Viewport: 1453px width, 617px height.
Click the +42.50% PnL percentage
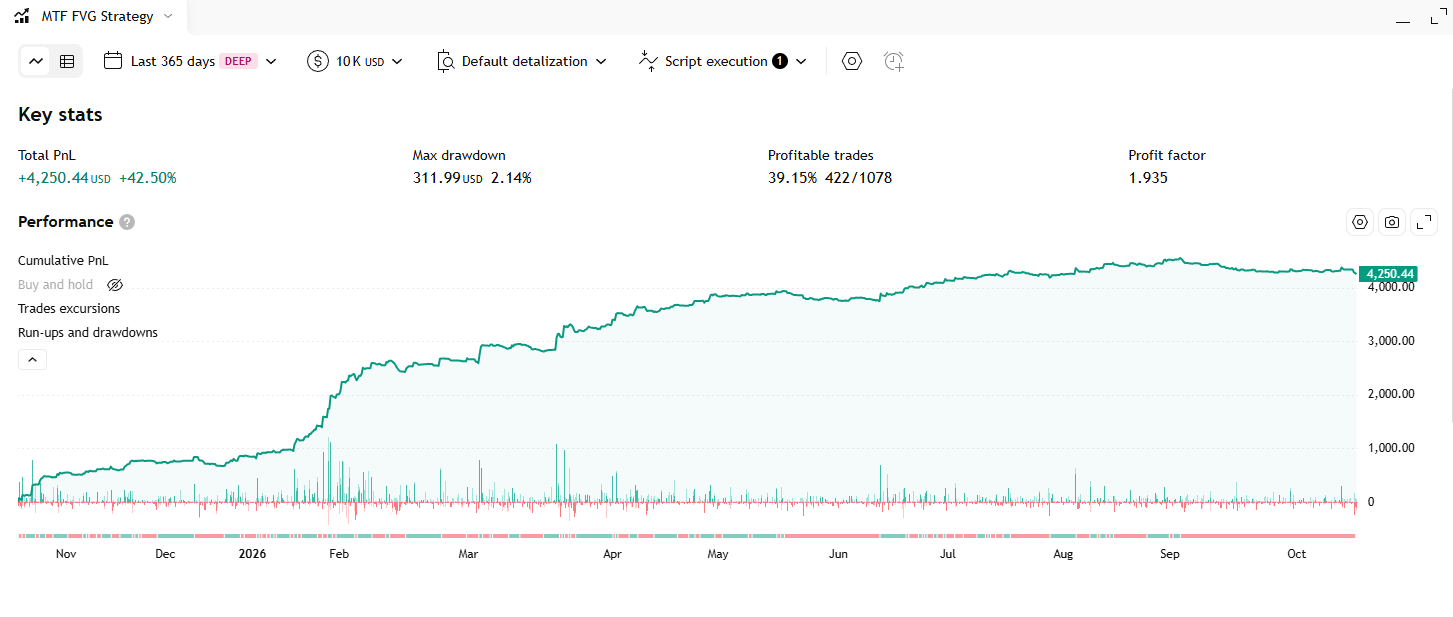pos(148,178)
